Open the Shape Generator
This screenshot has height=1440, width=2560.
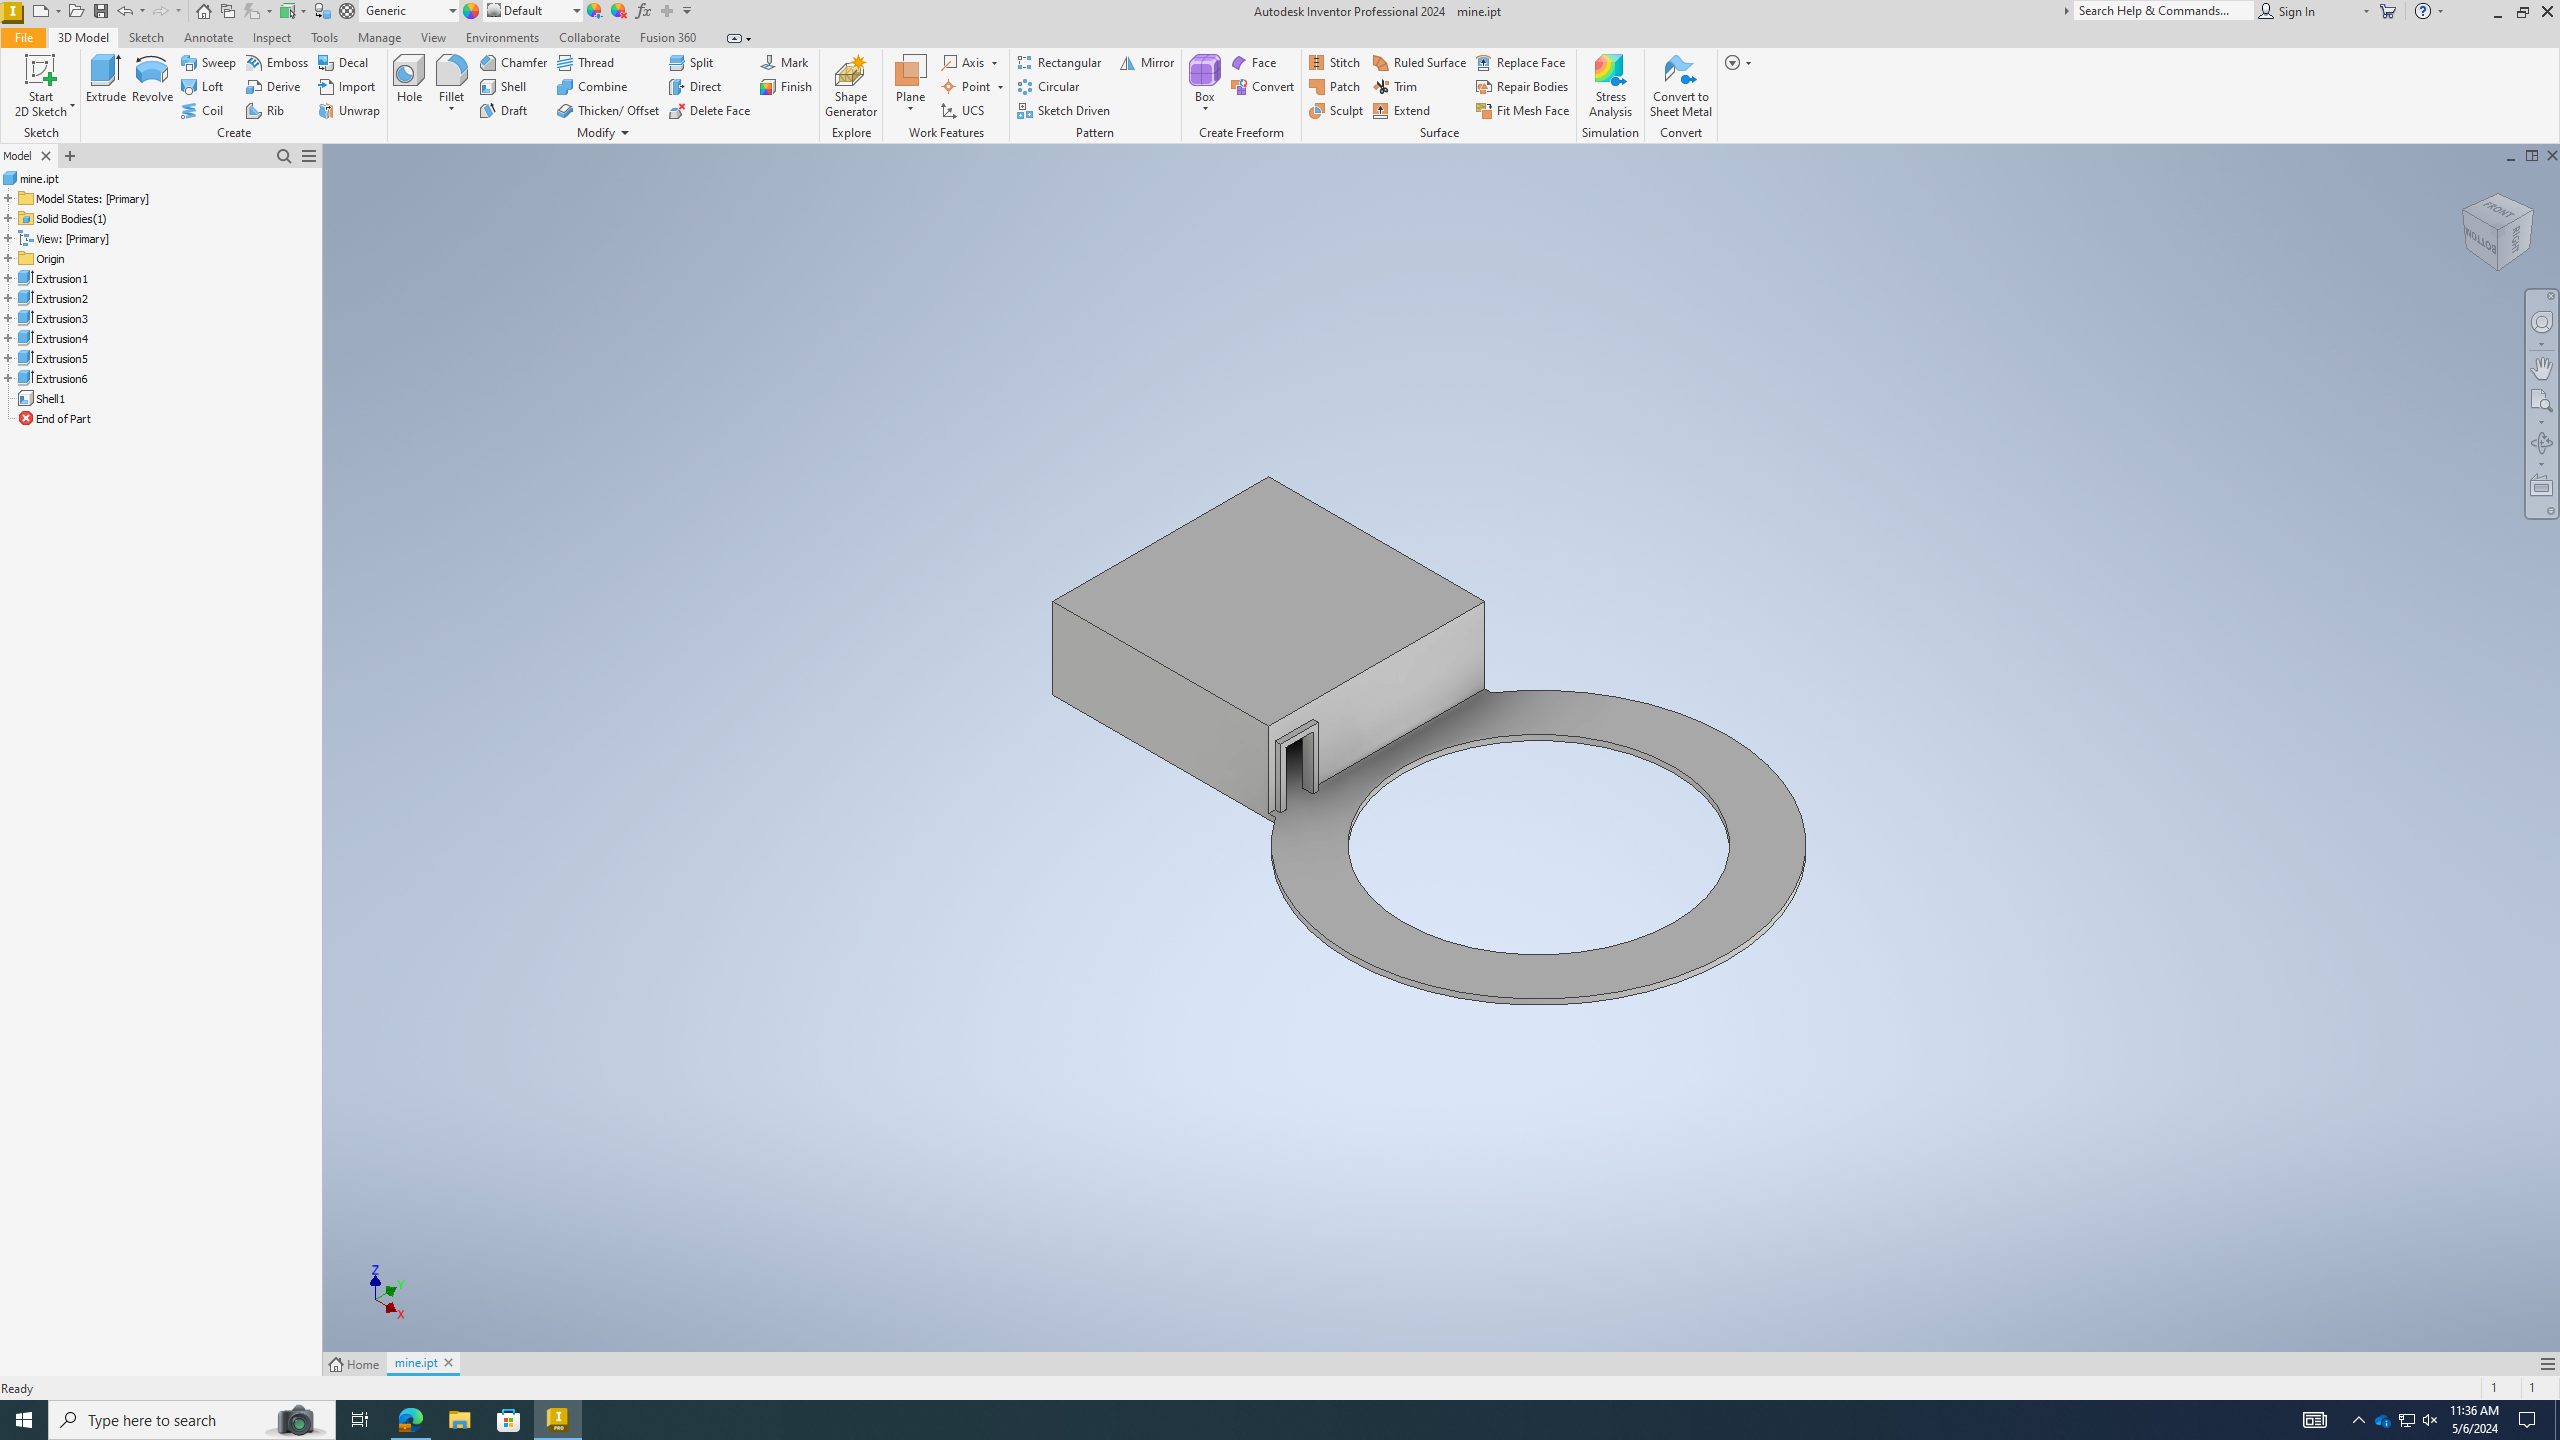pyautogui.click(x=851, y=86)
